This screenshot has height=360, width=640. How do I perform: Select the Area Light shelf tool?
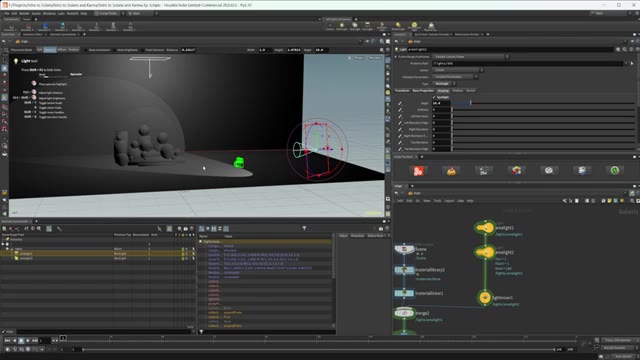(x=367, y=26)
